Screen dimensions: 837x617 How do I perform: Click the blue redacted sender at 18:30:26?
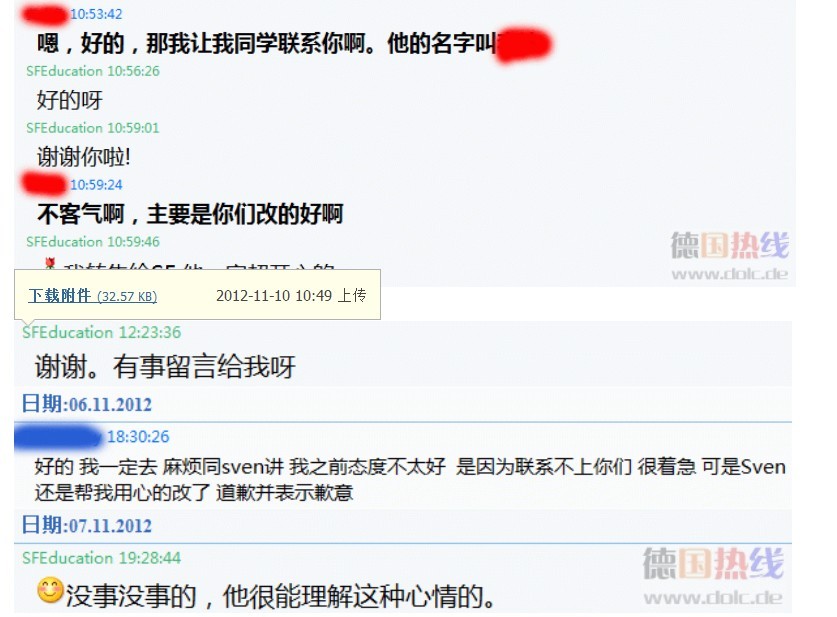58,436
